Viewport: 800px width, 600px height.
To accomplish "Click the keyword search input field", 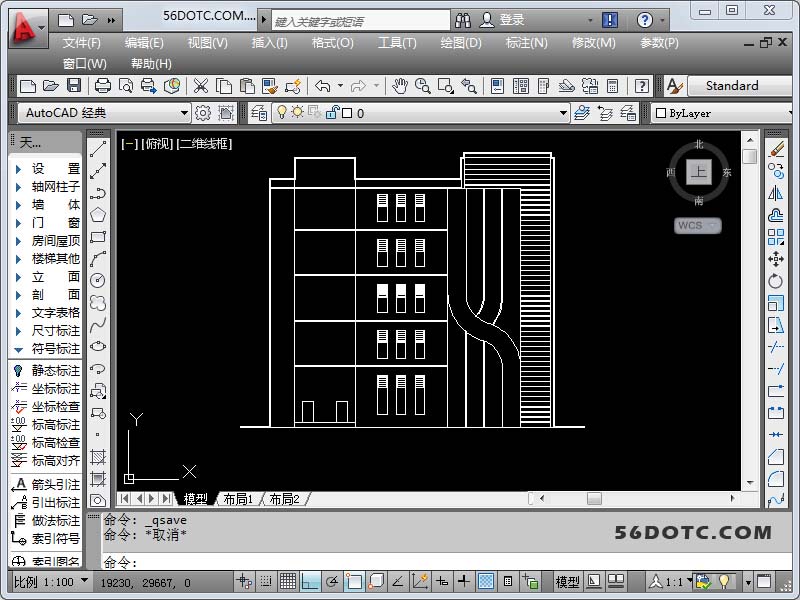I will pos(357,20).
